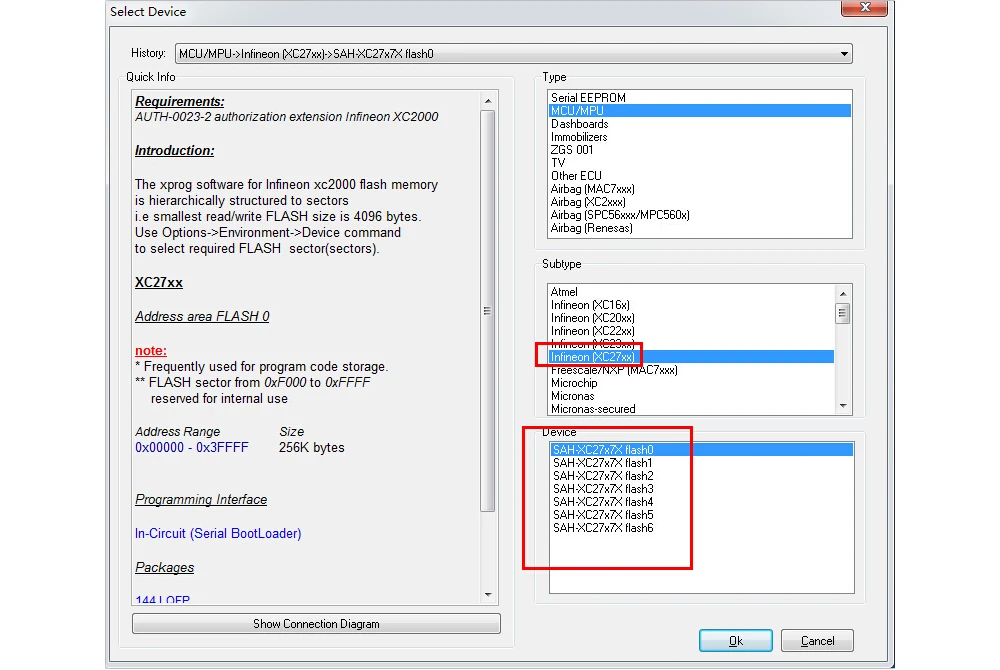Open the History dropdown arrow
The image size is (1000, 670).
tap(844, 54)
